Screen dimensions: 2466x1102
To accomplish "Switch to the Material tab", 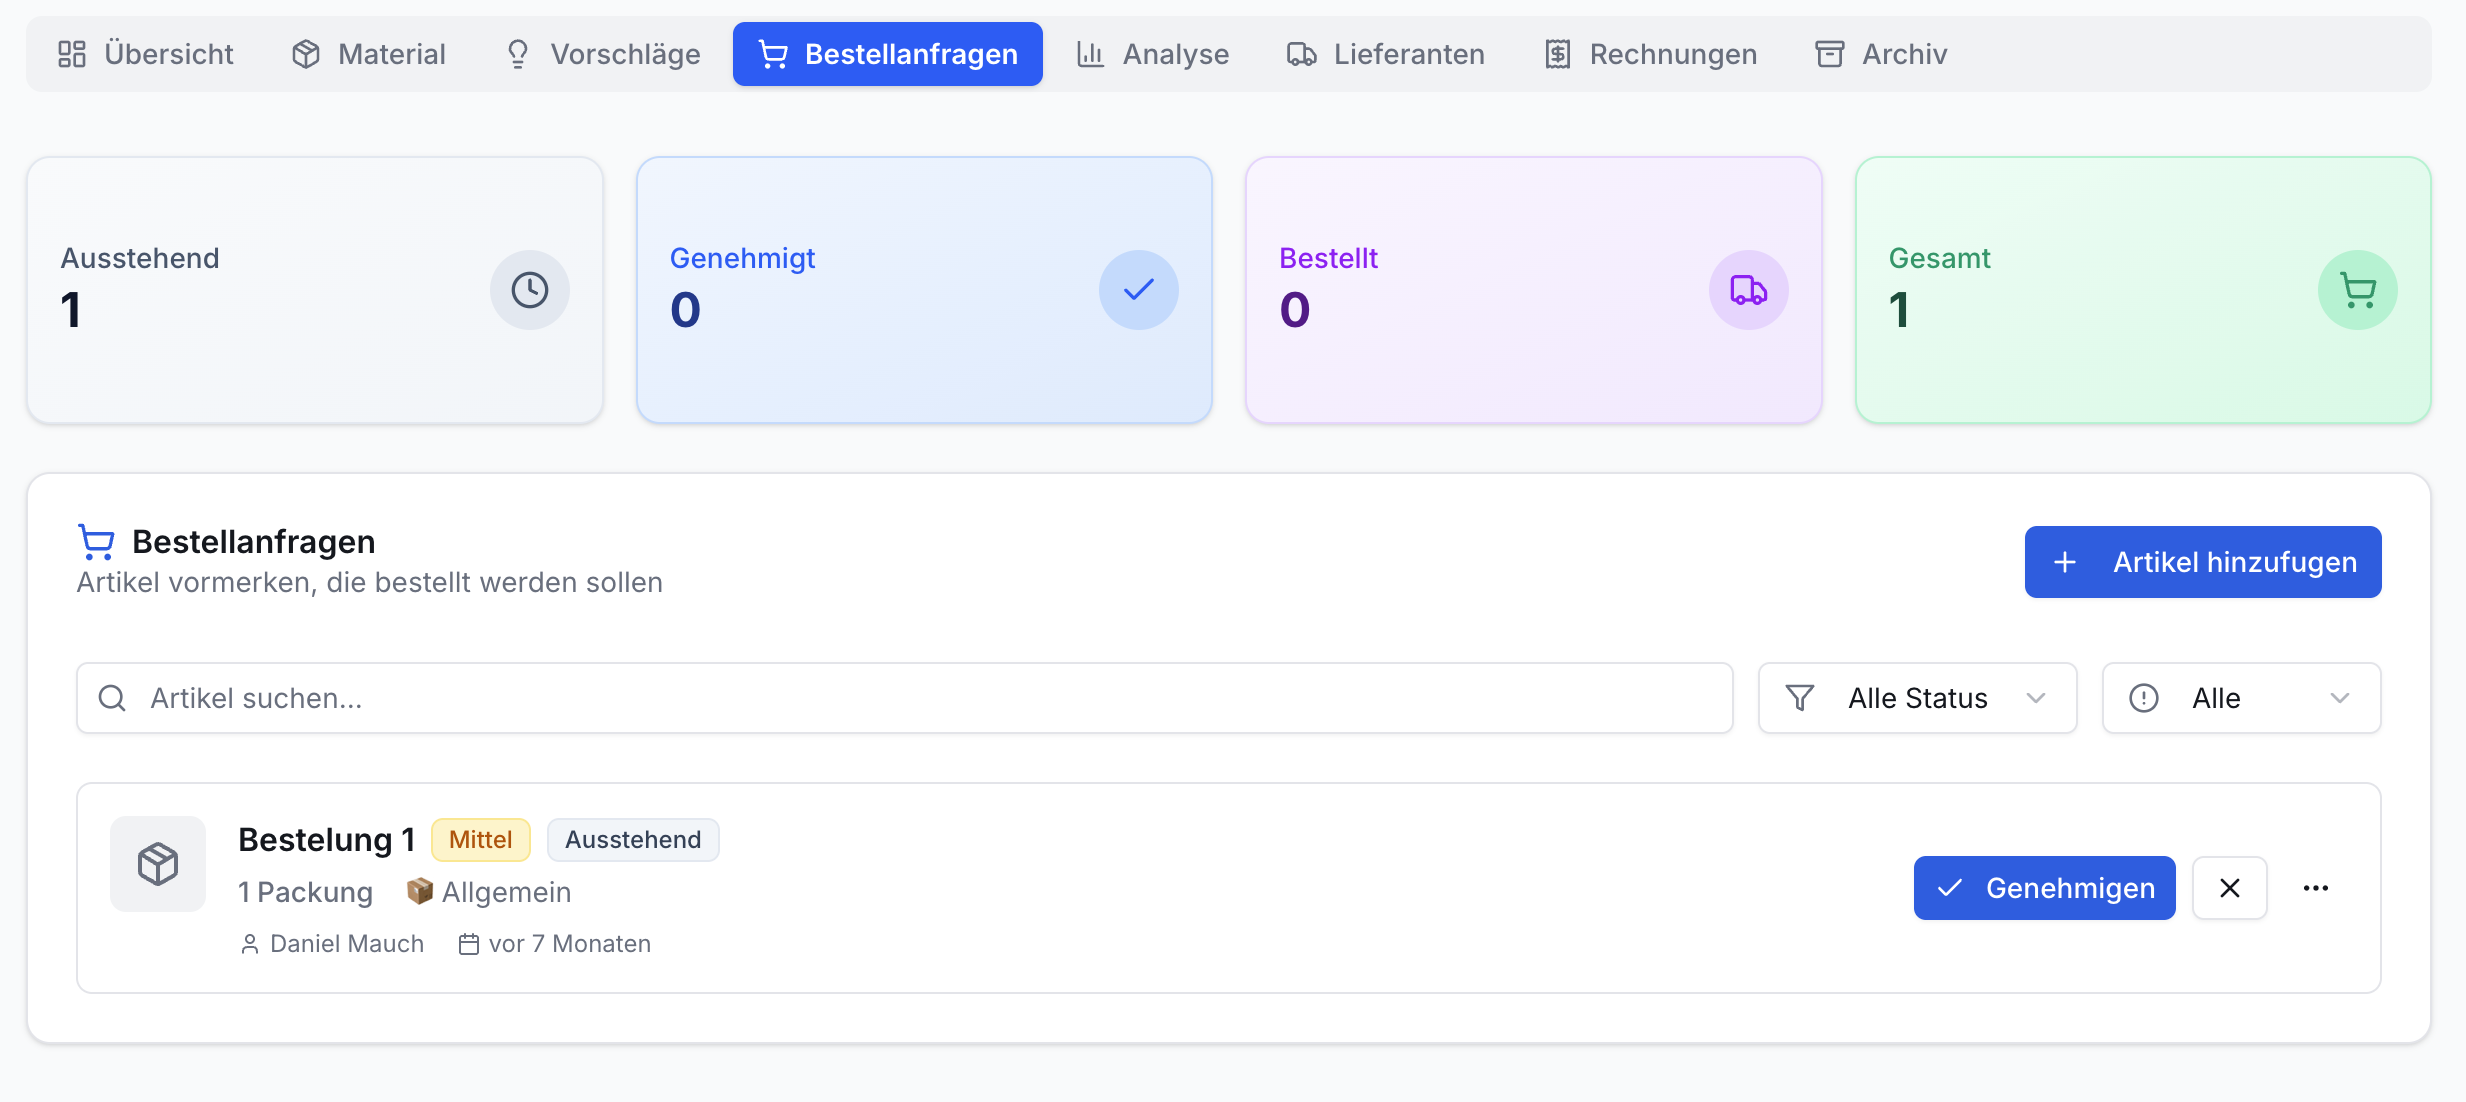I will [x=368, y=54].
